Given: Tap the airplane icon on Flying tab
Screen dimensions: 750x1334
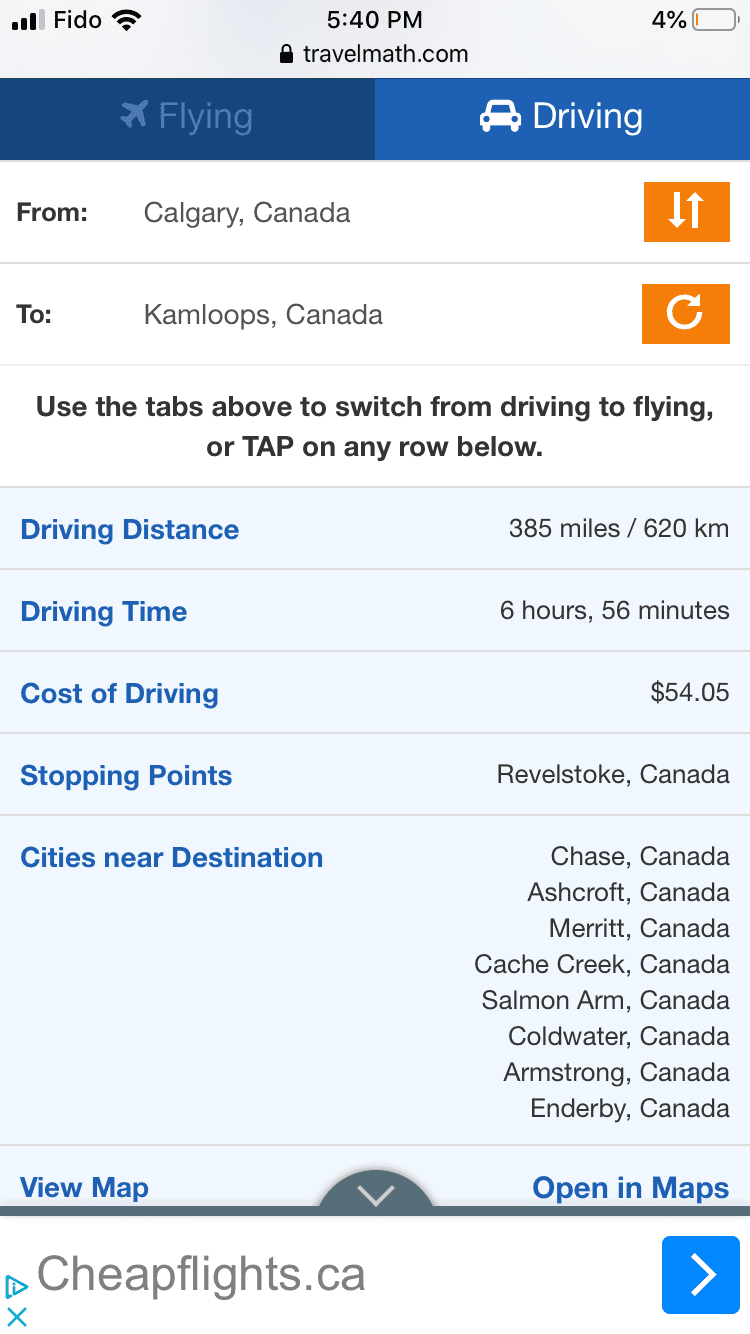Looking at the screenshot, I should point(134,116).
